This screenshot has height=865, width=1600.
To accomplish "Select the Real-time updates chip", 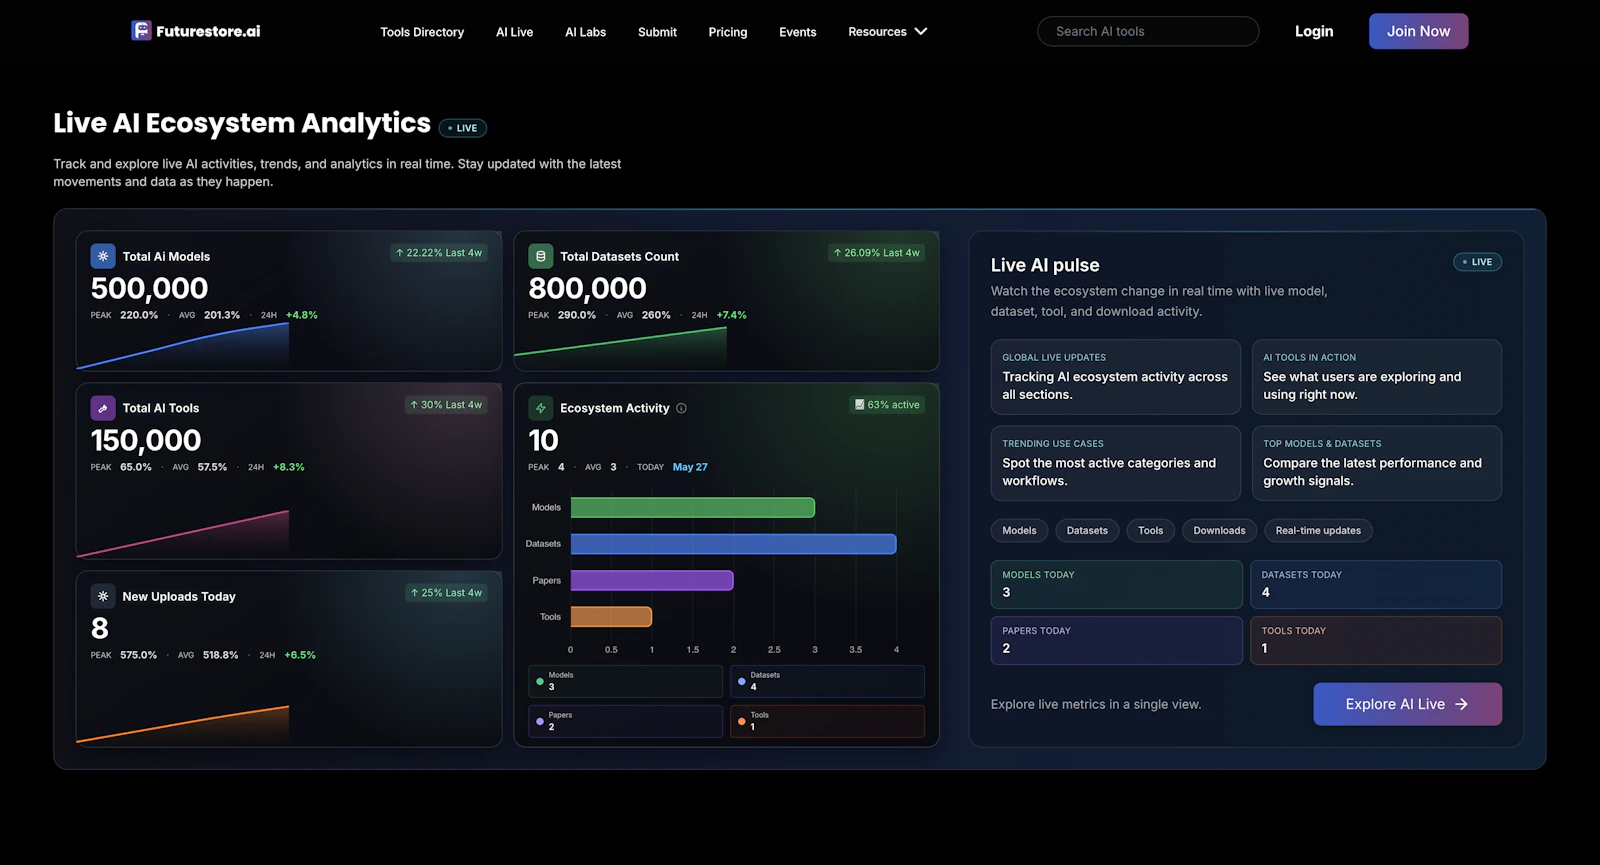I will point(1318,531).
